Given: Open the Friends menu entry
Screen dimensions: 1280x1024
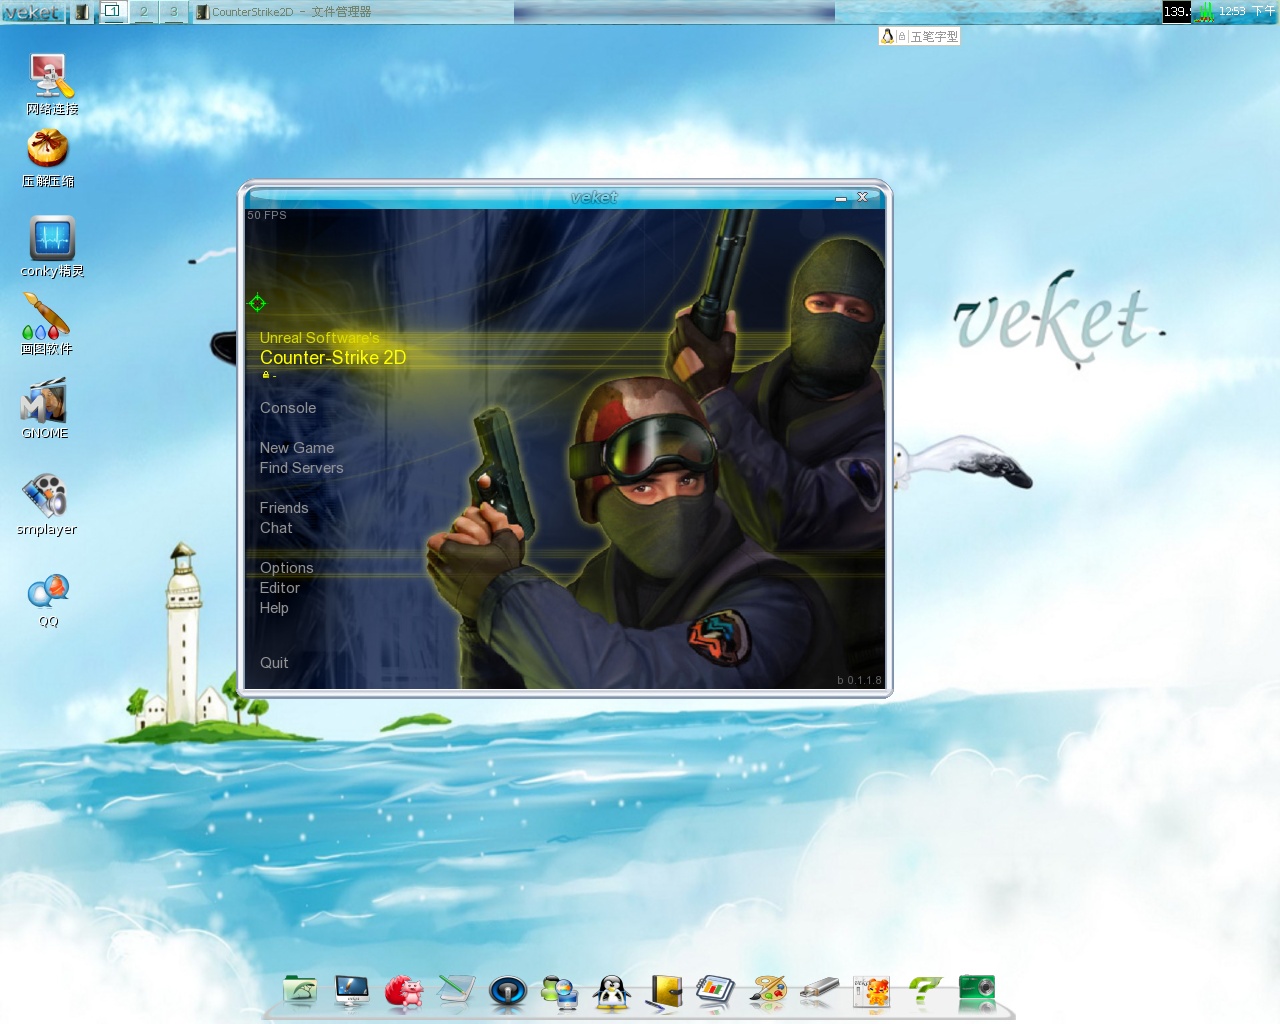Looking at the screenshot, I should pos(284,508).
